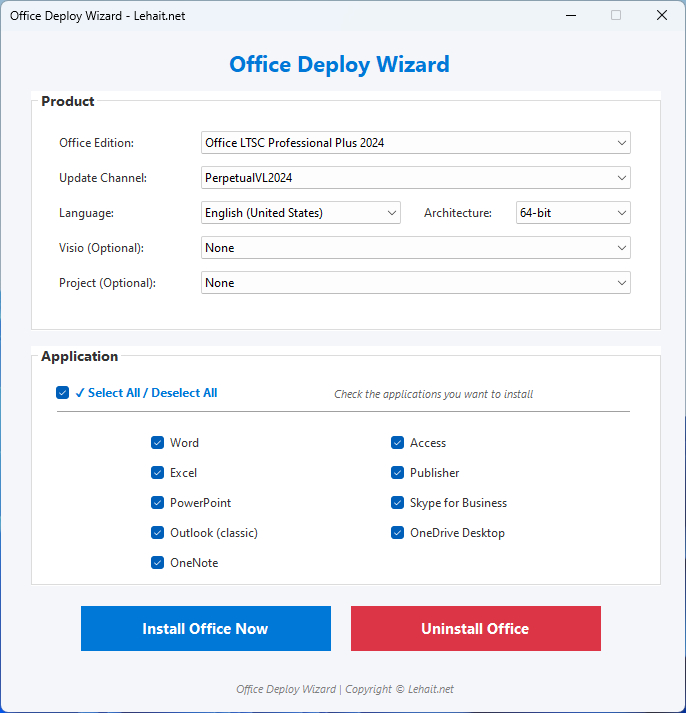Click the Visio (Optional): label

point(101,248)
